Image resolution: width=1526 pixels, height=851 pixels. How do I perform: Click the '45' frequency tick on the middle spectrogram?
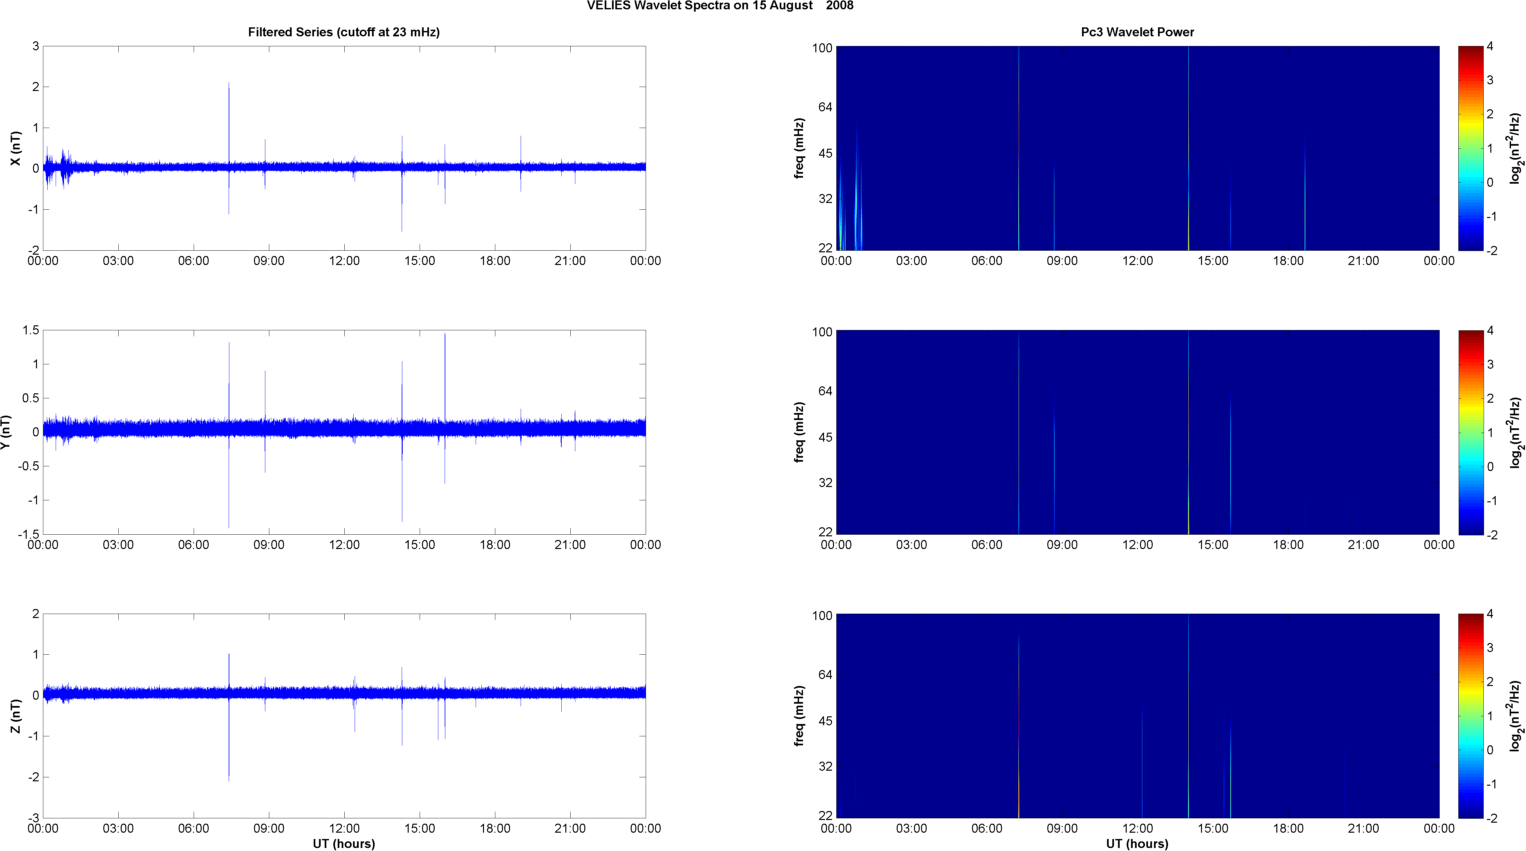tap(825, 438)
